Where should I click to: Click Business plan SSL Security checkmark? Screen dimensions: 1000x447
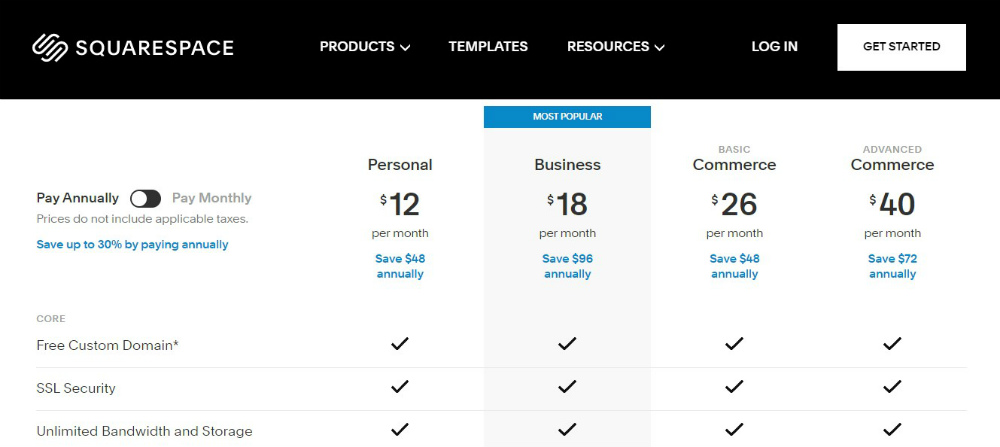pyautogui.click(x=567, y=388)
